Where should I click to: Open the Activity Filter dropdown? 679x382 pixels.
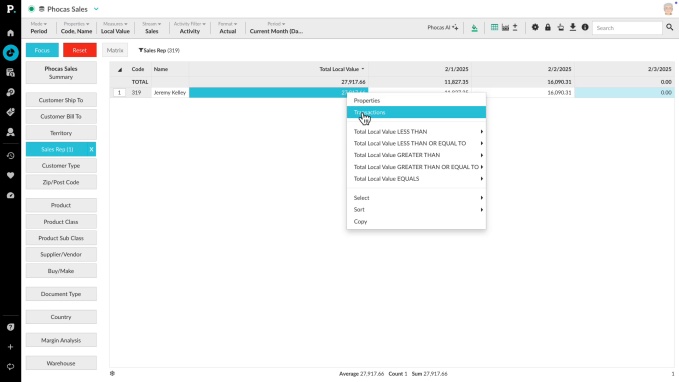(190, 28)
